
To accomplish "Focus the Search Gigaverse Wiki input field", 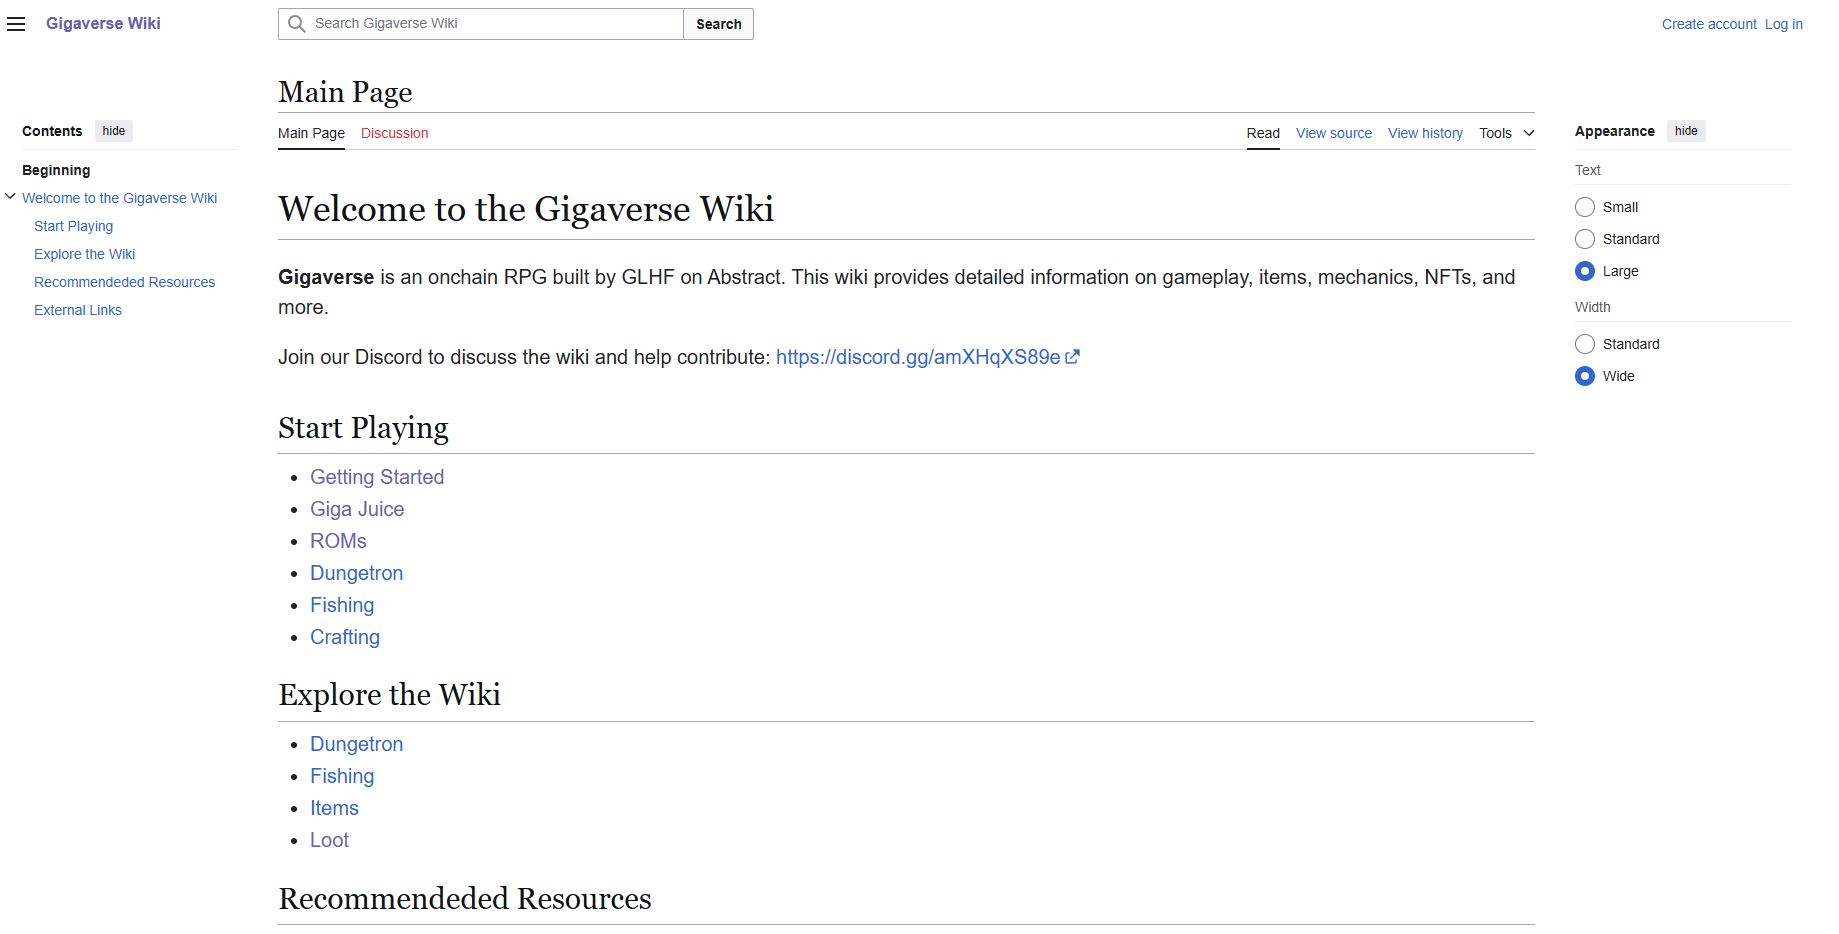I will [495, 24].
